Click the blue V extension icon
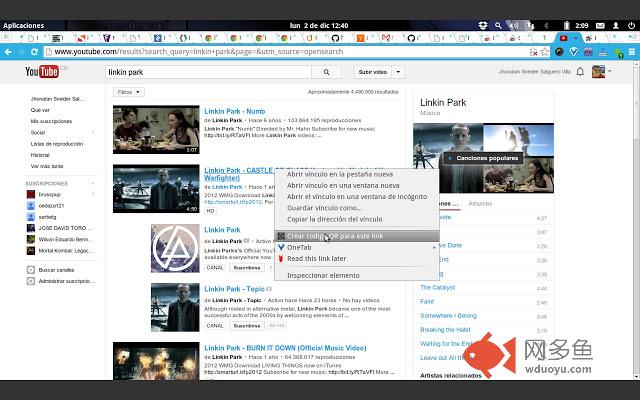Image resolution: width=640 pixels, height=400 pixels. coord(573,52)
